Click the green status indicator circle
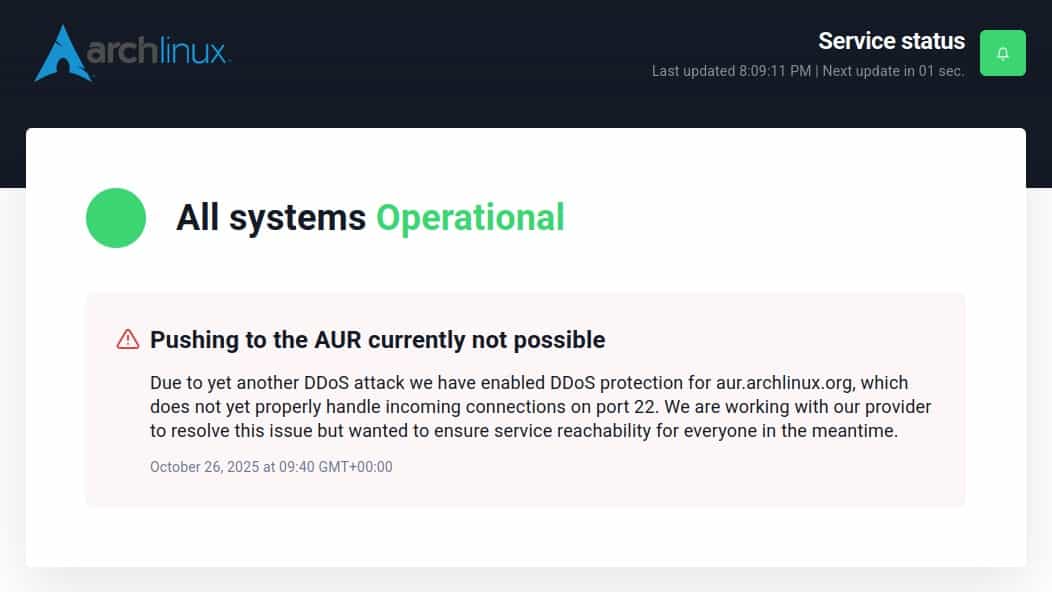 point(115,217)
